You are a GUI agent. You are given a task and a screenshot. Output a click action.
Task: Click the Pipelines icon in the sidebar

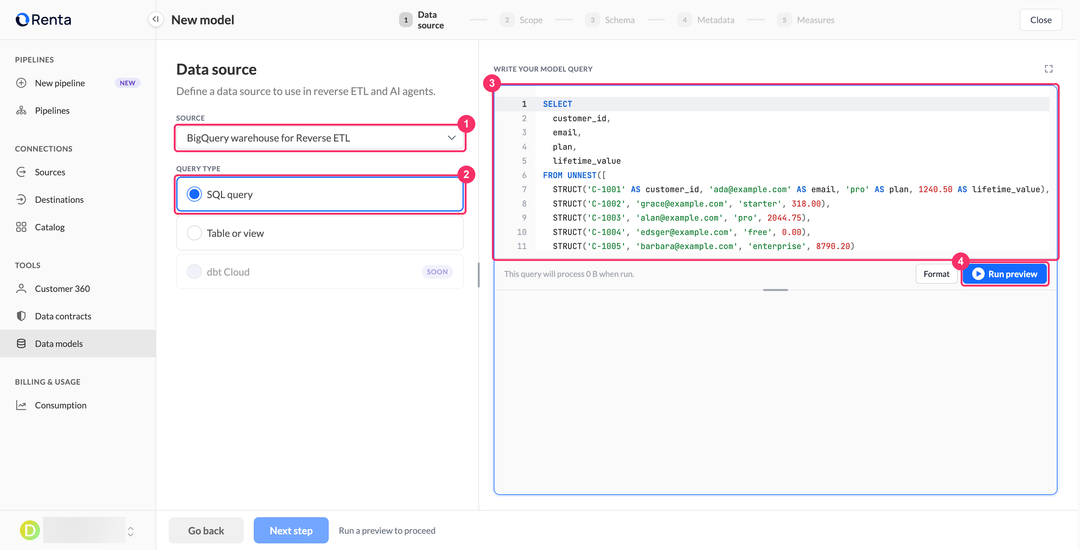(21, 111)
